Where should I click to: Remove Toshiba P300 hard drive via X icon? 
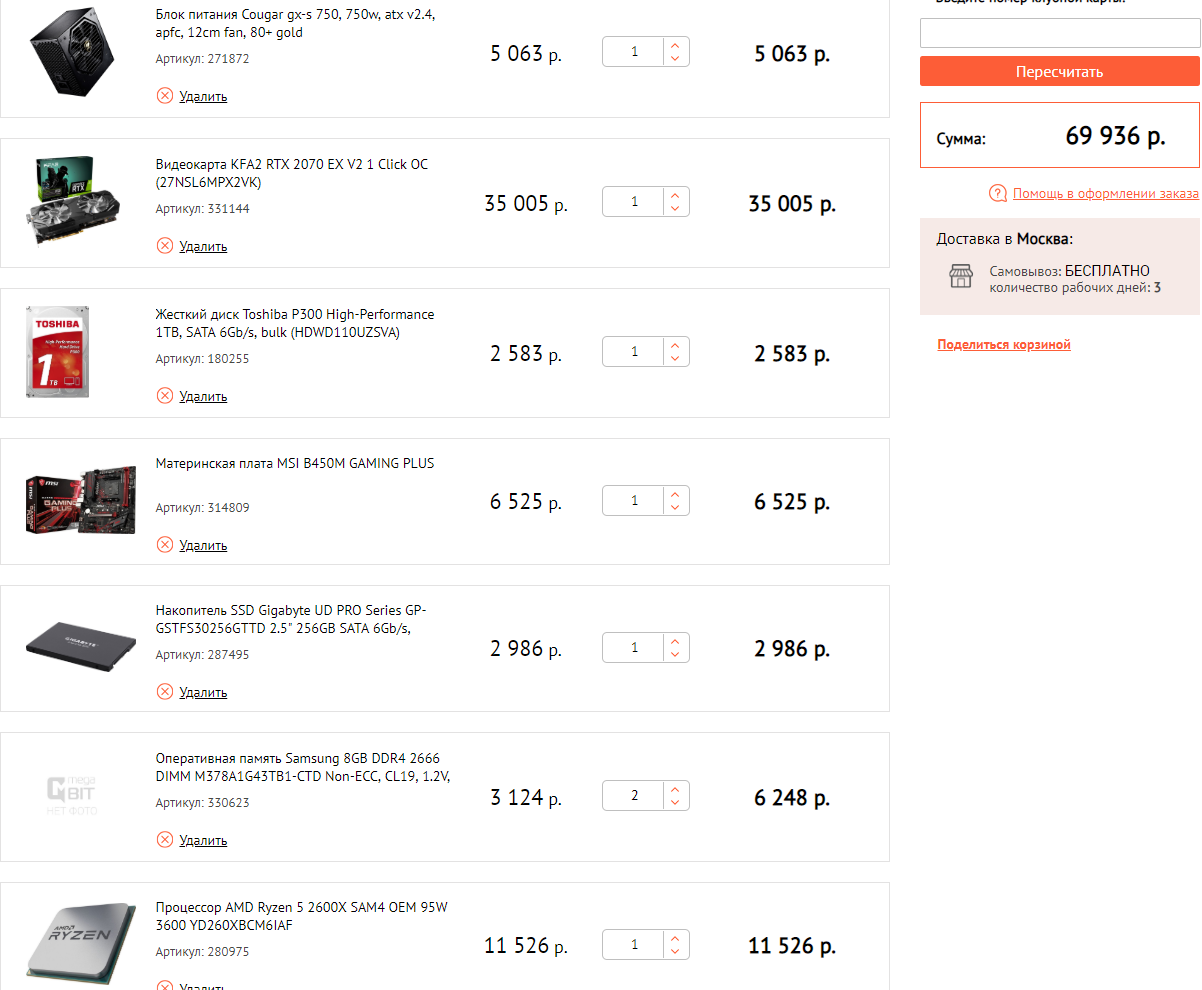[x=165, y=396]
